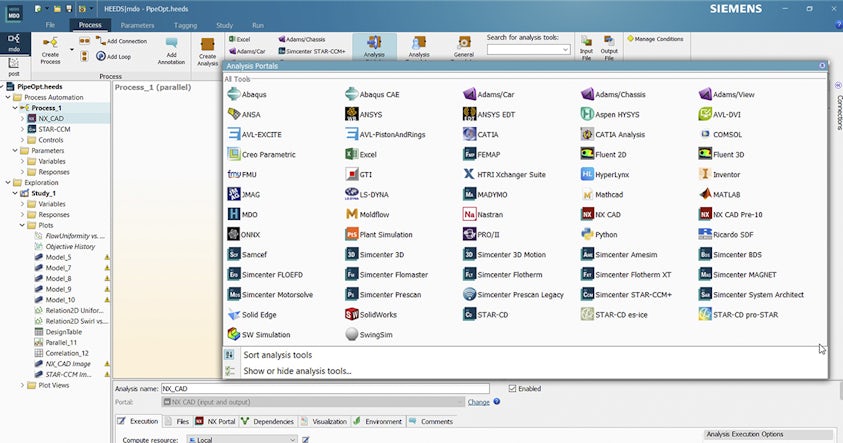The image size is (843, 443).
Task: Click the Output File button
Action: 609,47
